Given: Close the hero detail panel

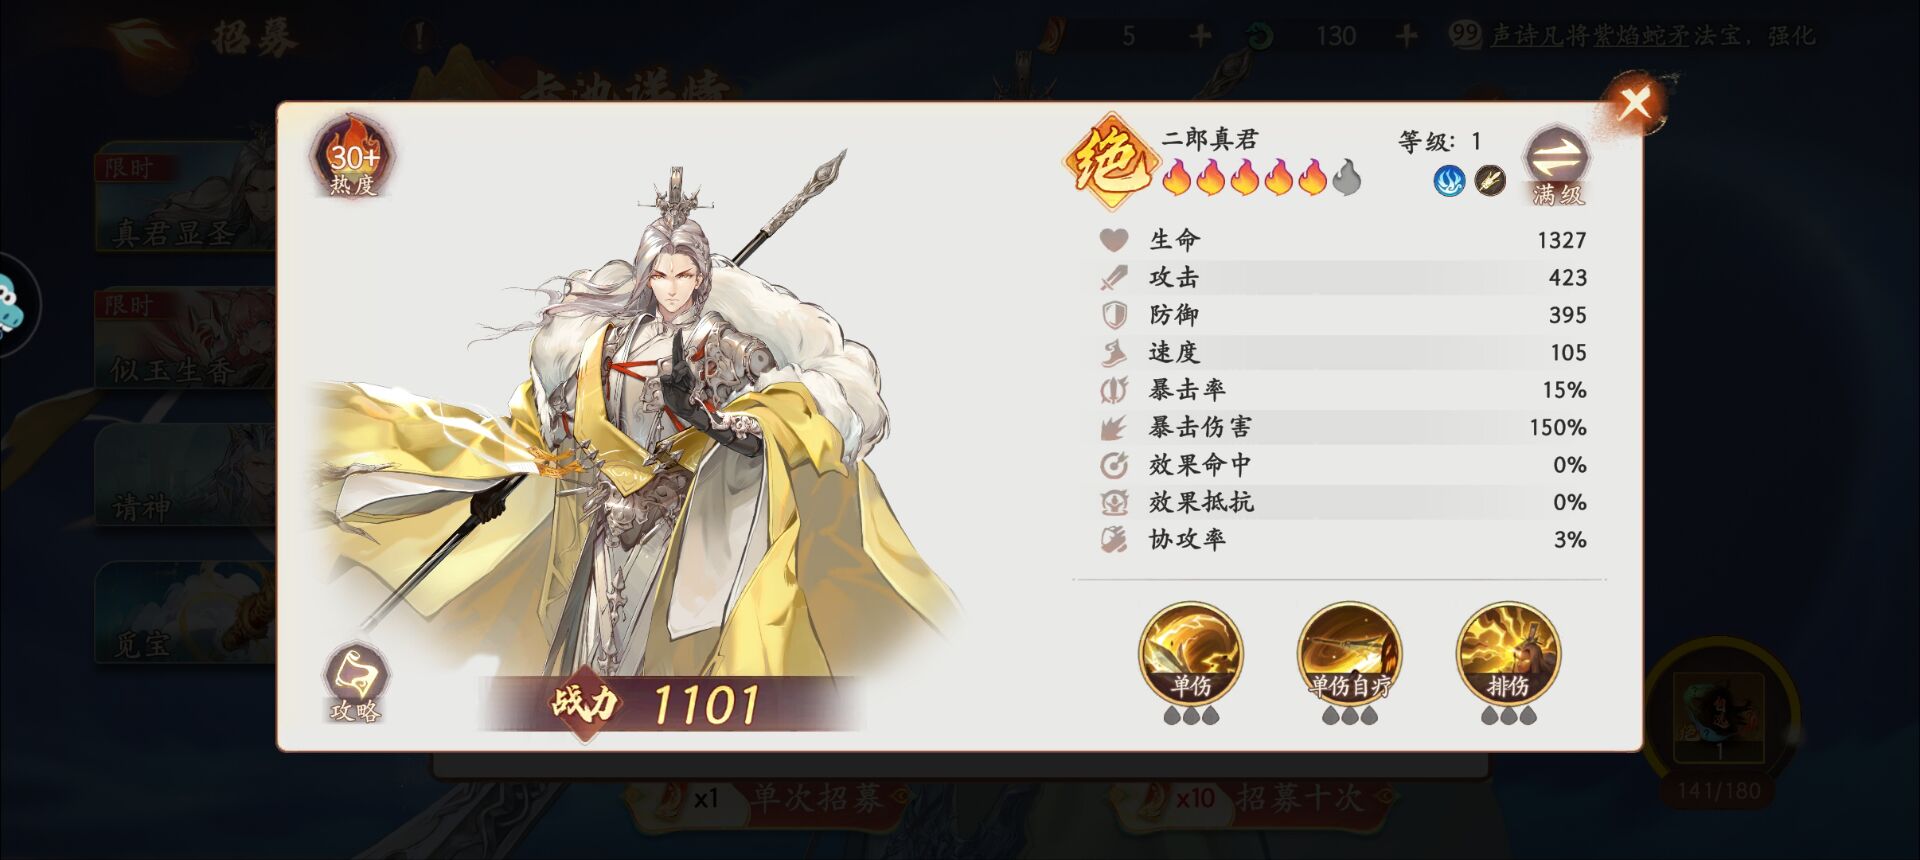Looking at the screenshot, I should pos(1635,101).
